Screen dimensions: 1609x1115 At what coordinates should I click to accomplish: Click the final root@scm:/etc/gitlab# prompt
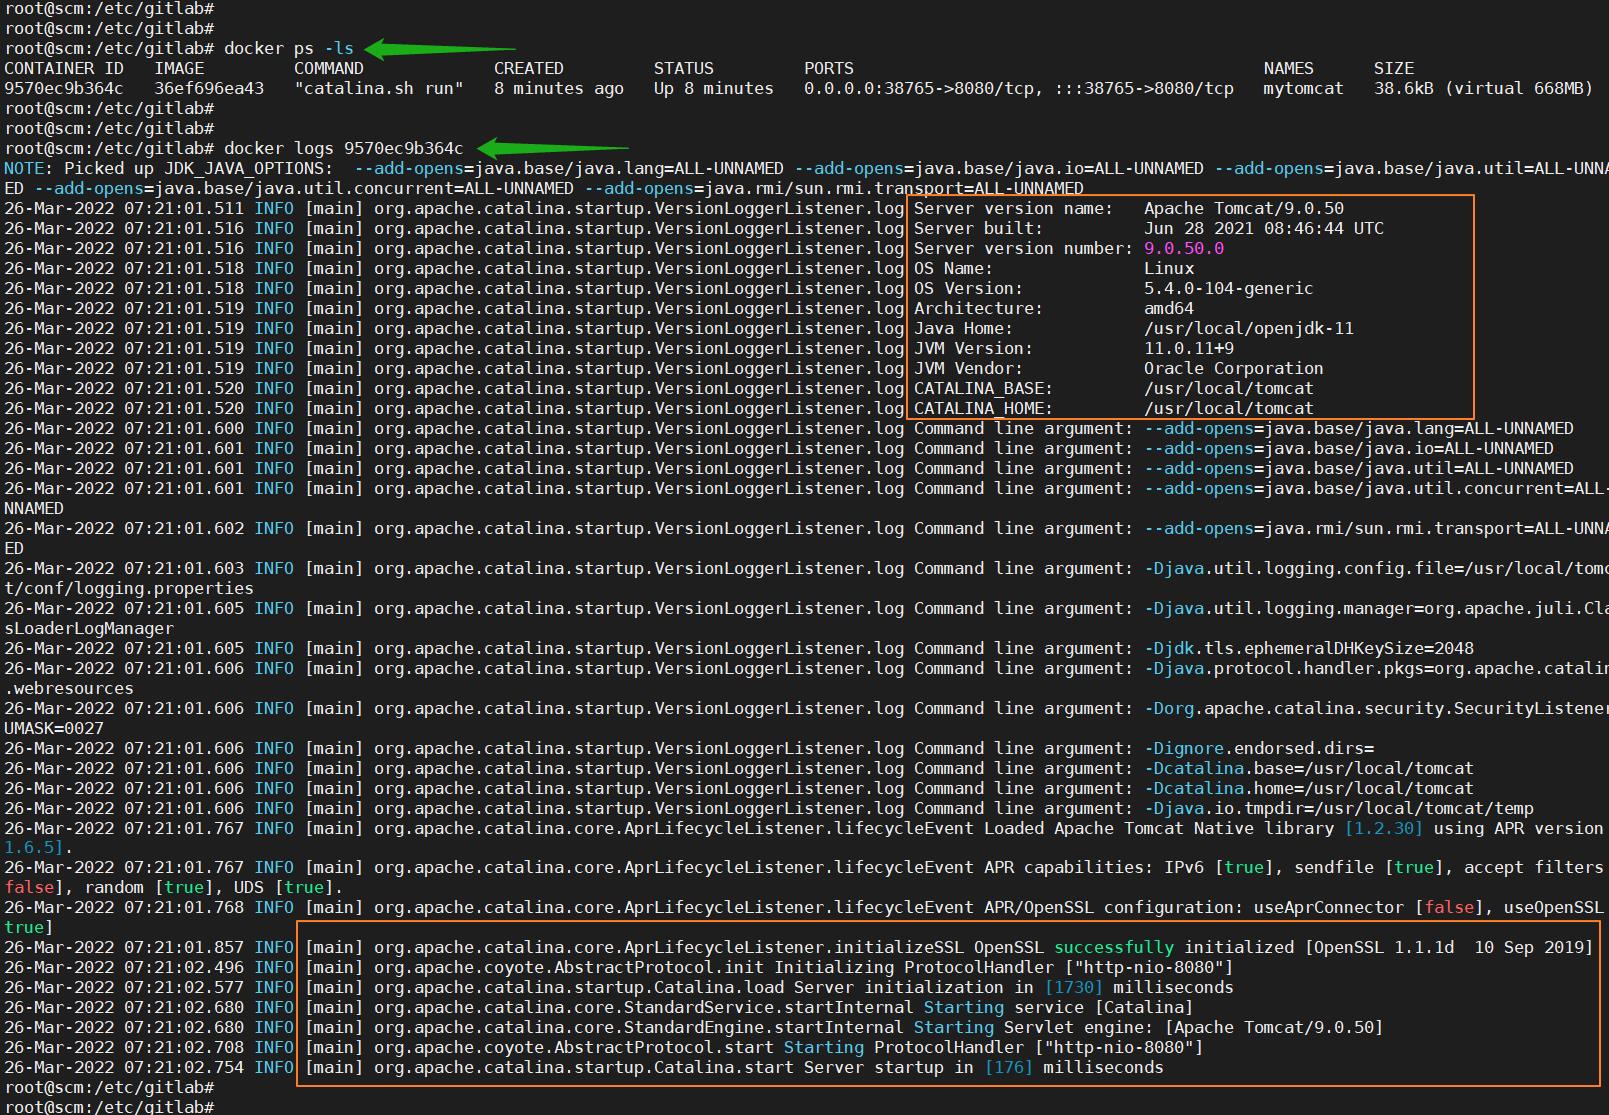[109, 1106]
